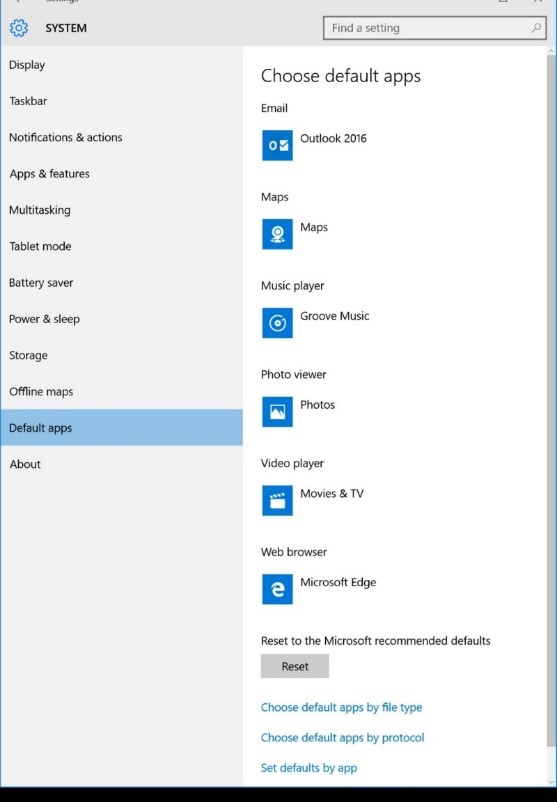This screenshot has height=802, width=557.
Task: Open Choose default apps by file type
Action: coord(341,707)
